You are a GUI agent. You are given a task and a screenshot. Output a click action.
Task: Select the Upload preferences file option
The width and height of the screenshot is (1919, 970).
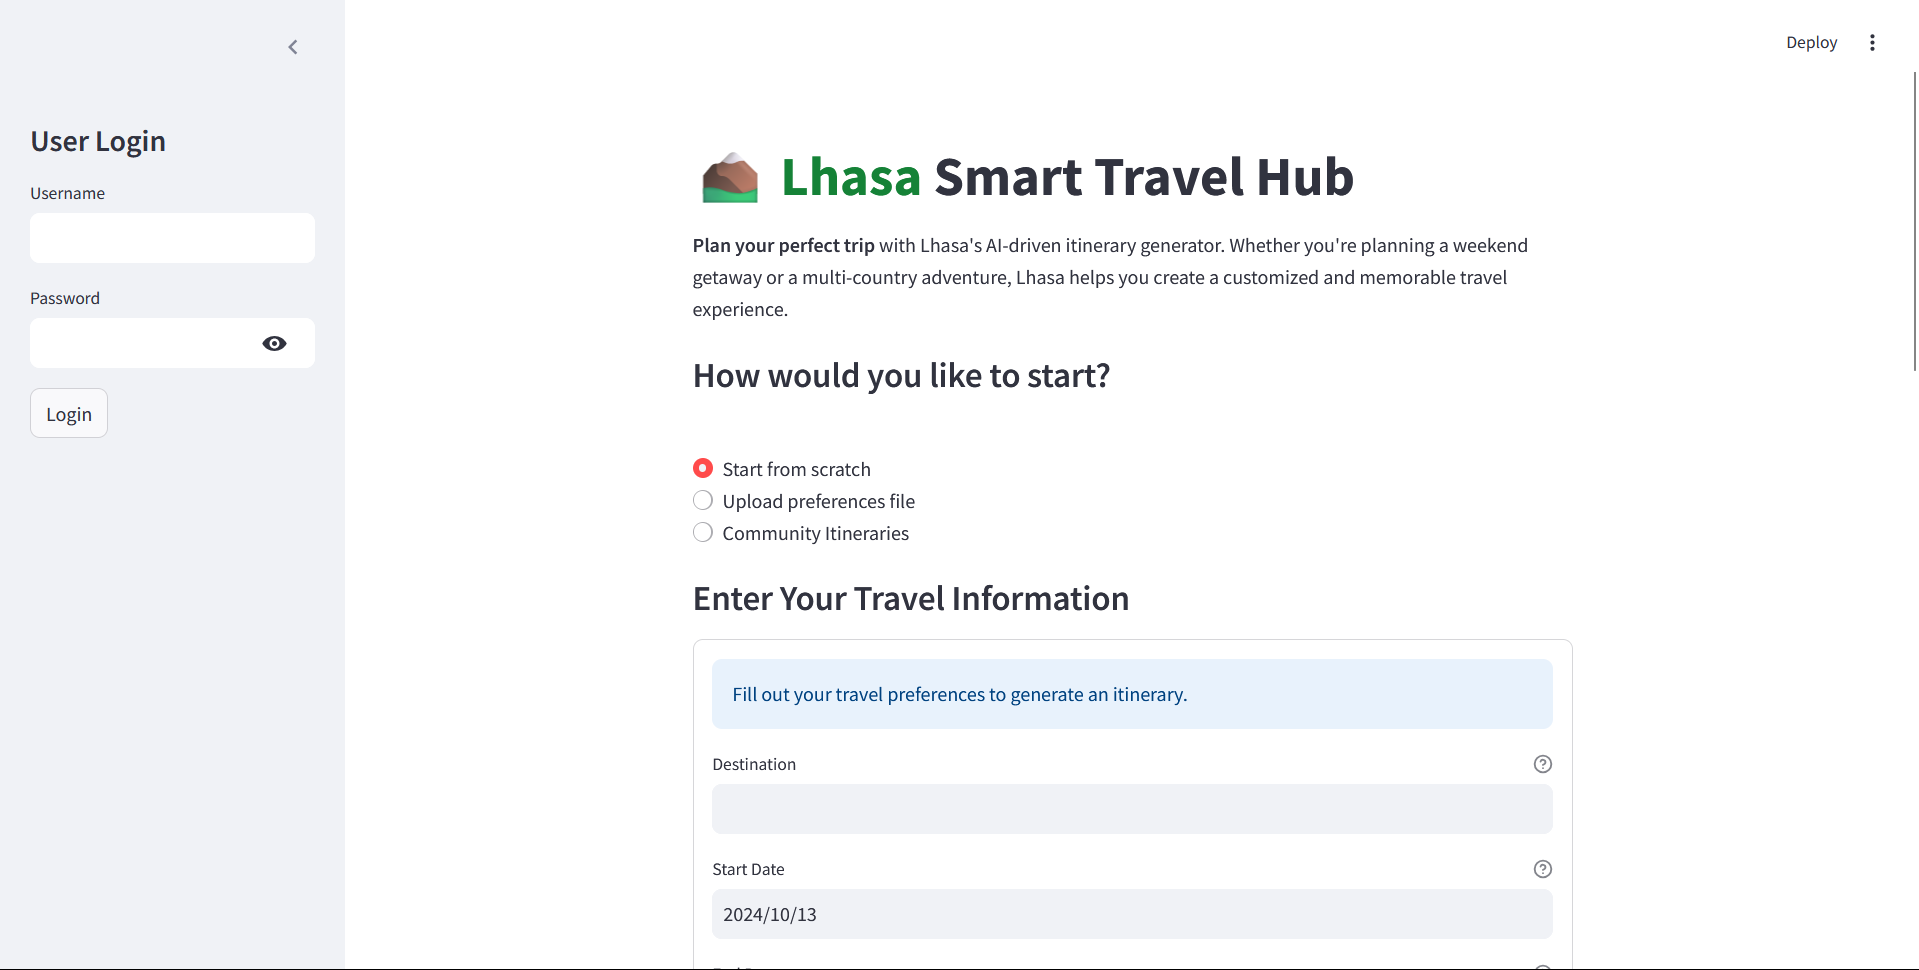pos(804,501)
